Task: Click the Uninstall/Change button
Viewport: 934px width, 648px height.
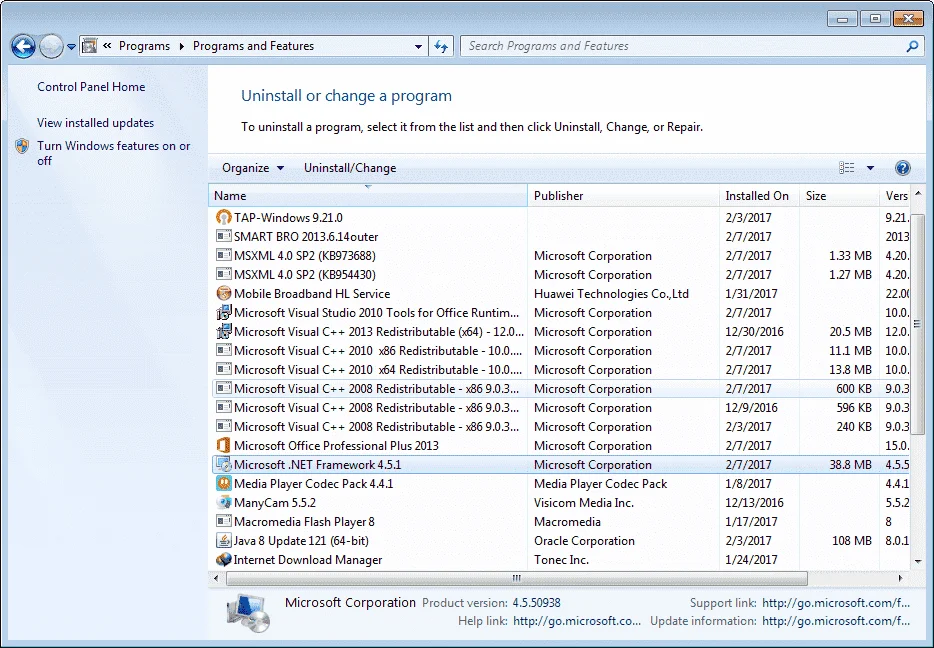Action: 350,168
